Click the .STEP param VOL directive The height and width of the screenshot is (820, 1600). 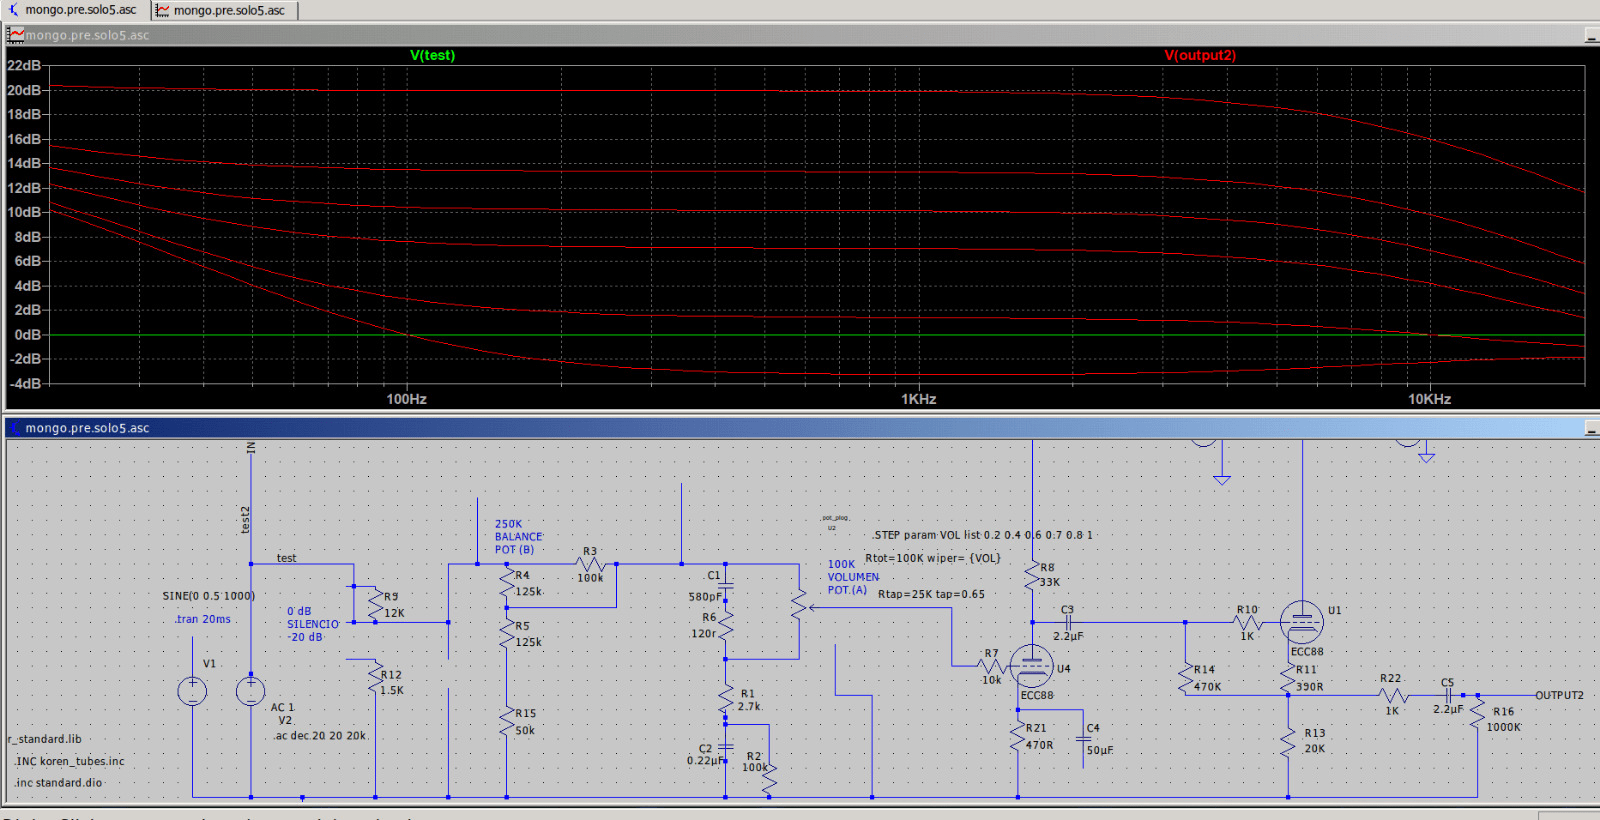(983, 535)
